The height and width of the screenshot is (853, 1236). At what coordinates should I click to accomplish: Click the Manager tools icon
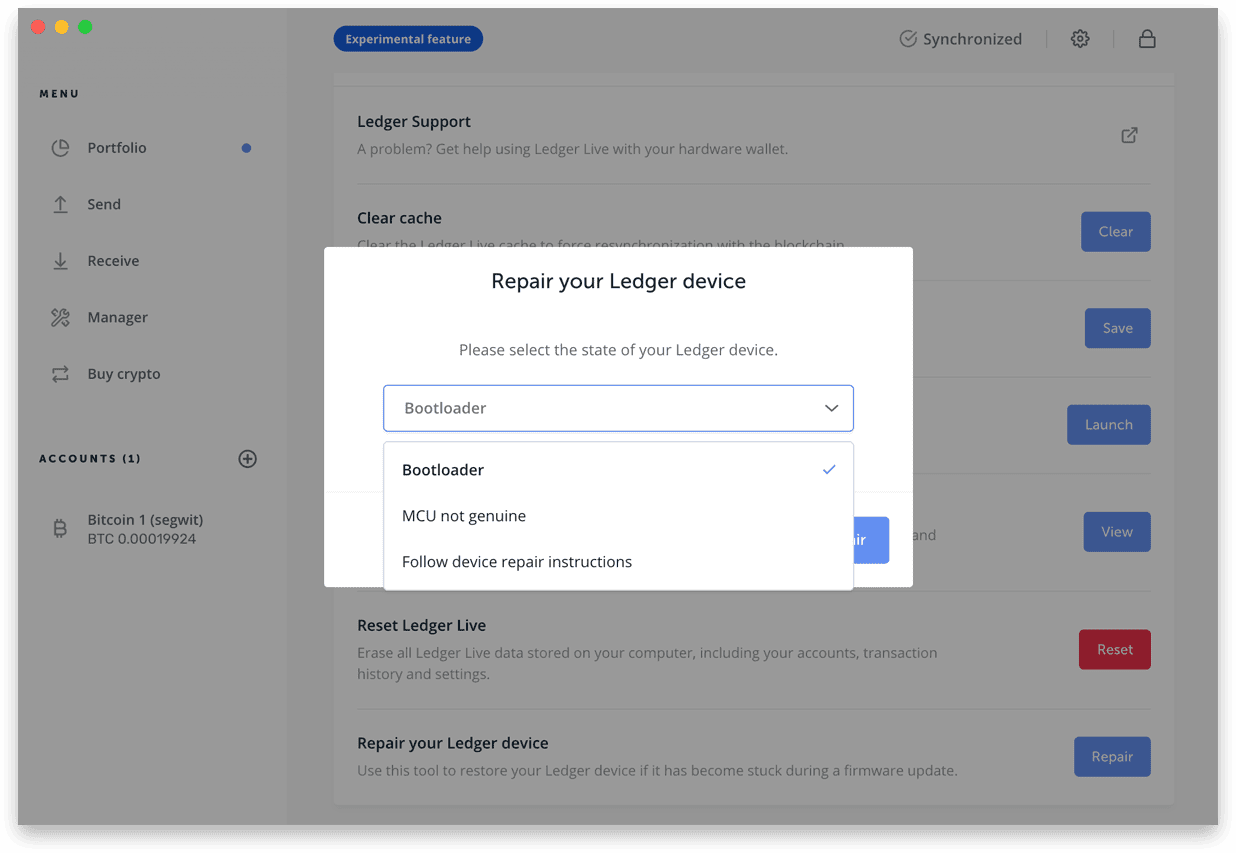tap(60, 318)
